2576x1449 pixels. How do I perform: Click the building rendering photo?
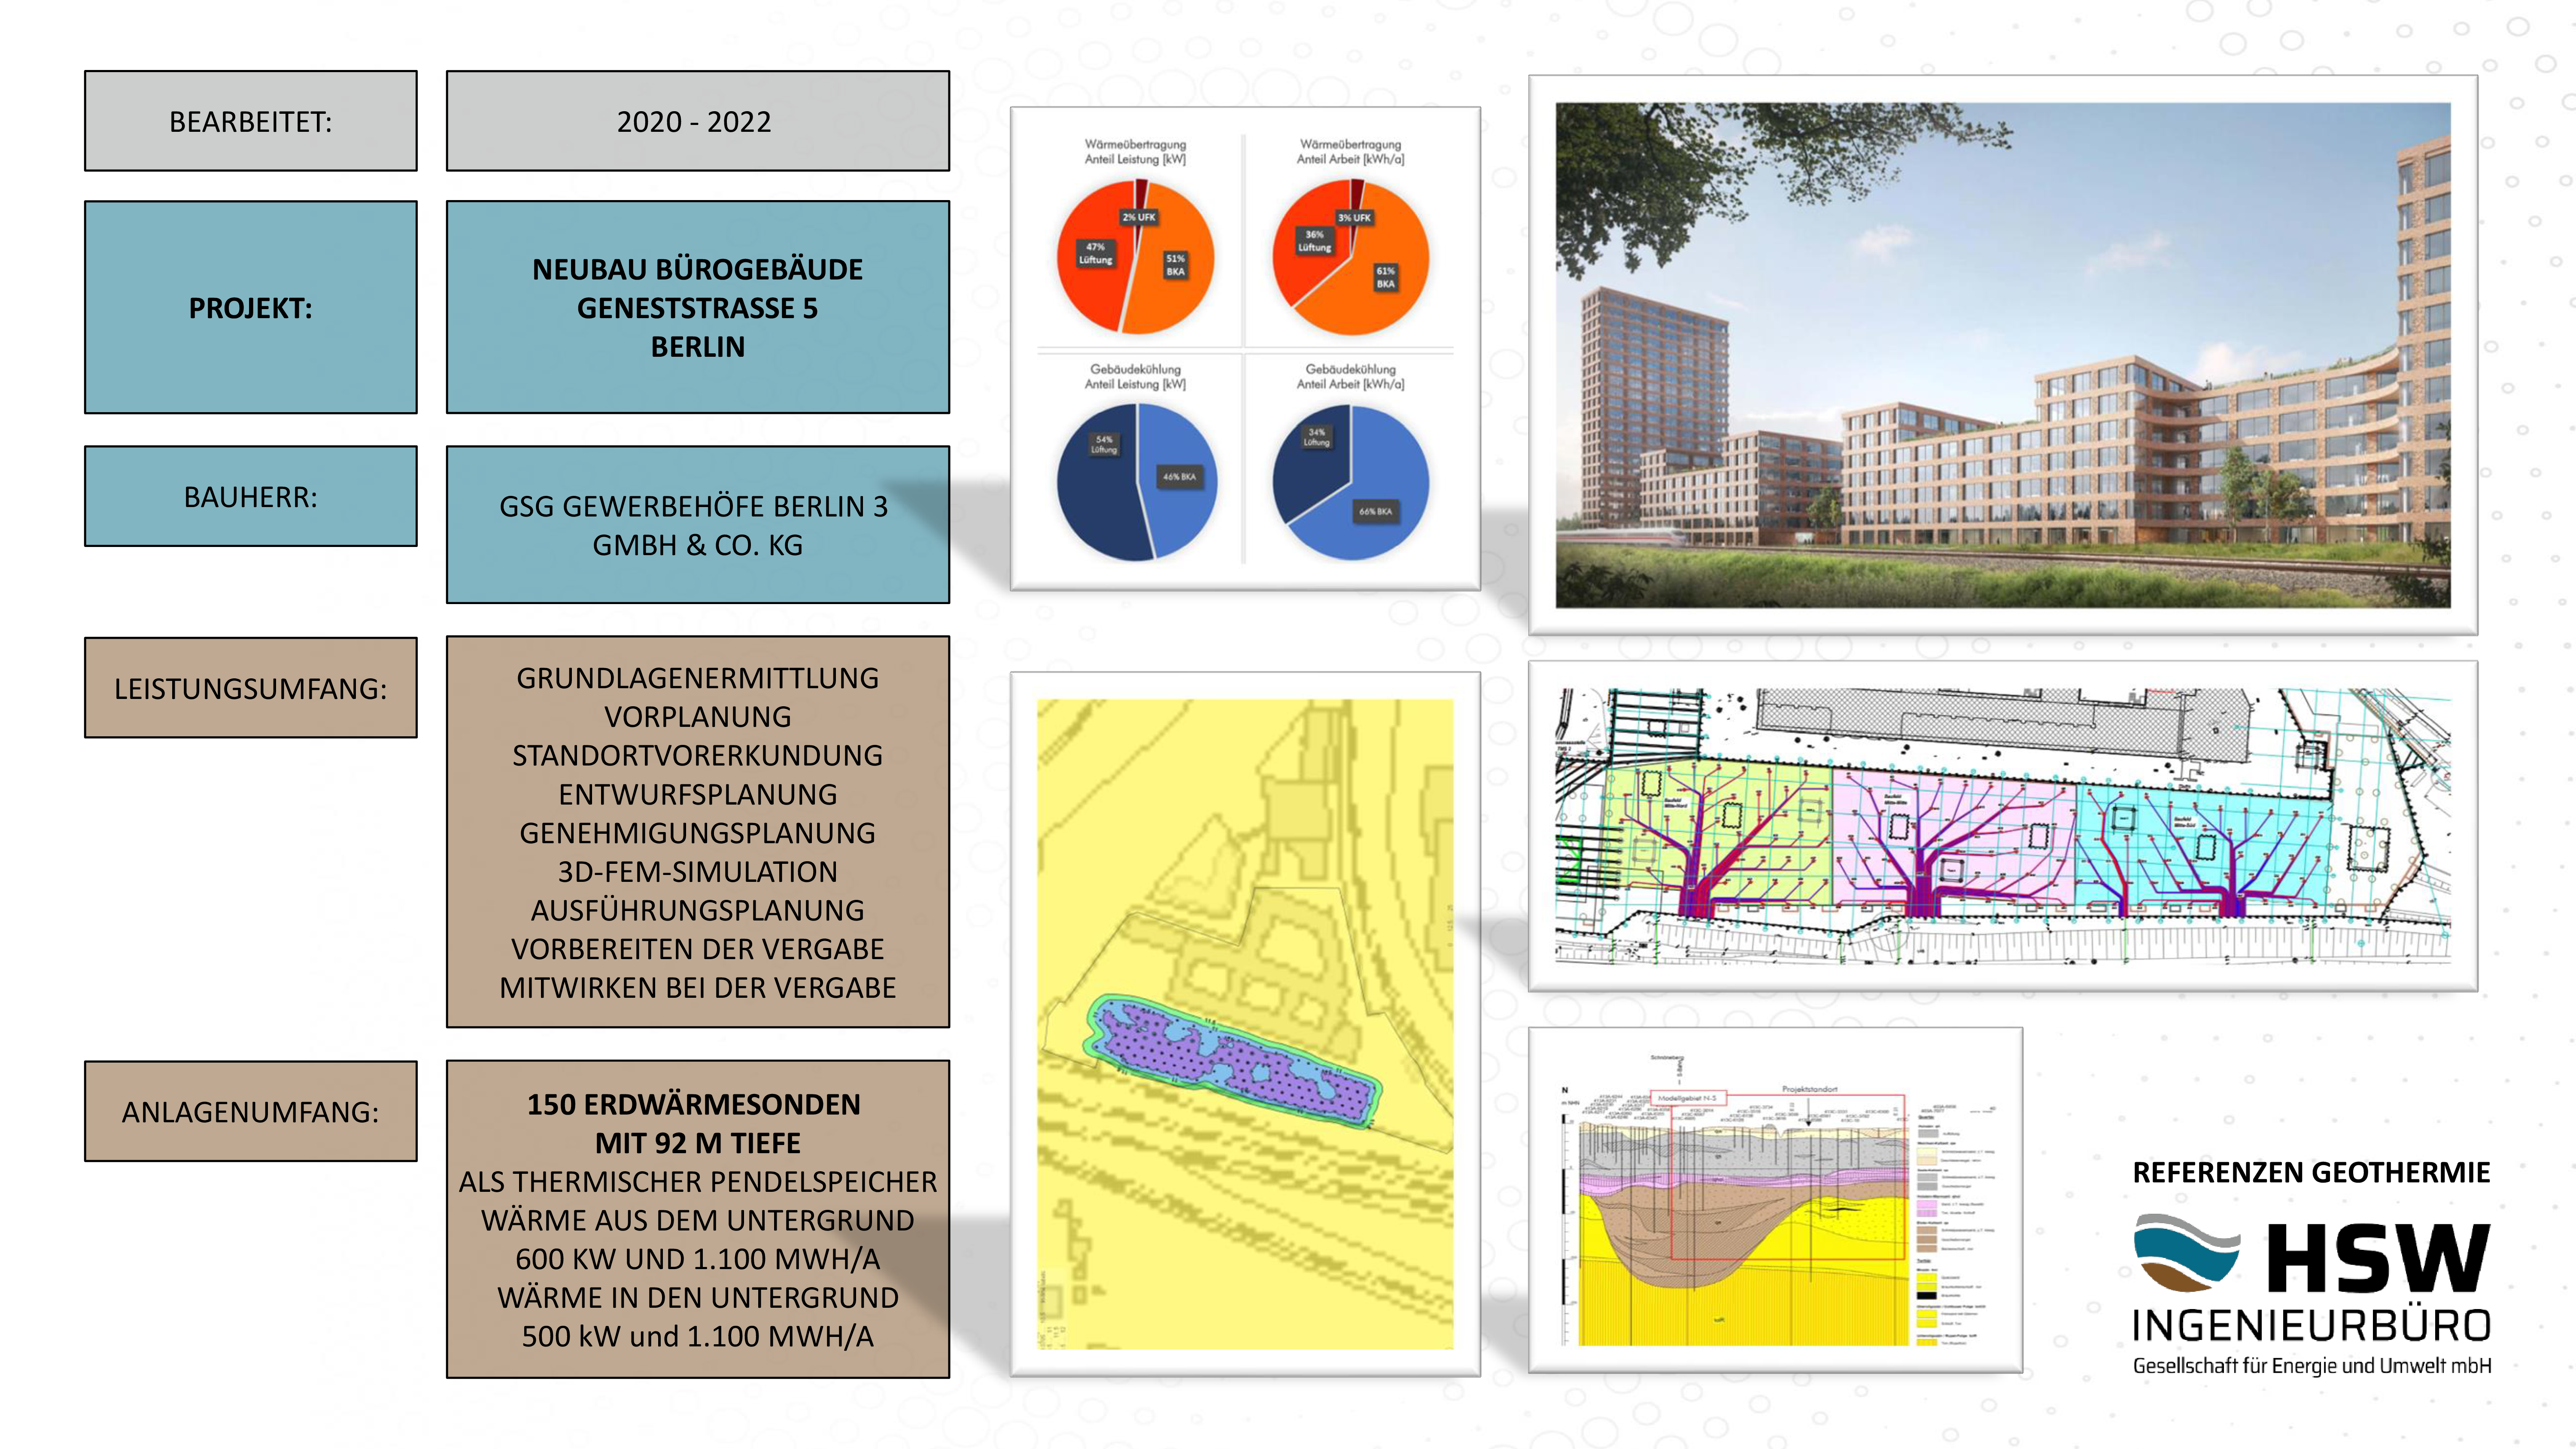point(2002,355)
